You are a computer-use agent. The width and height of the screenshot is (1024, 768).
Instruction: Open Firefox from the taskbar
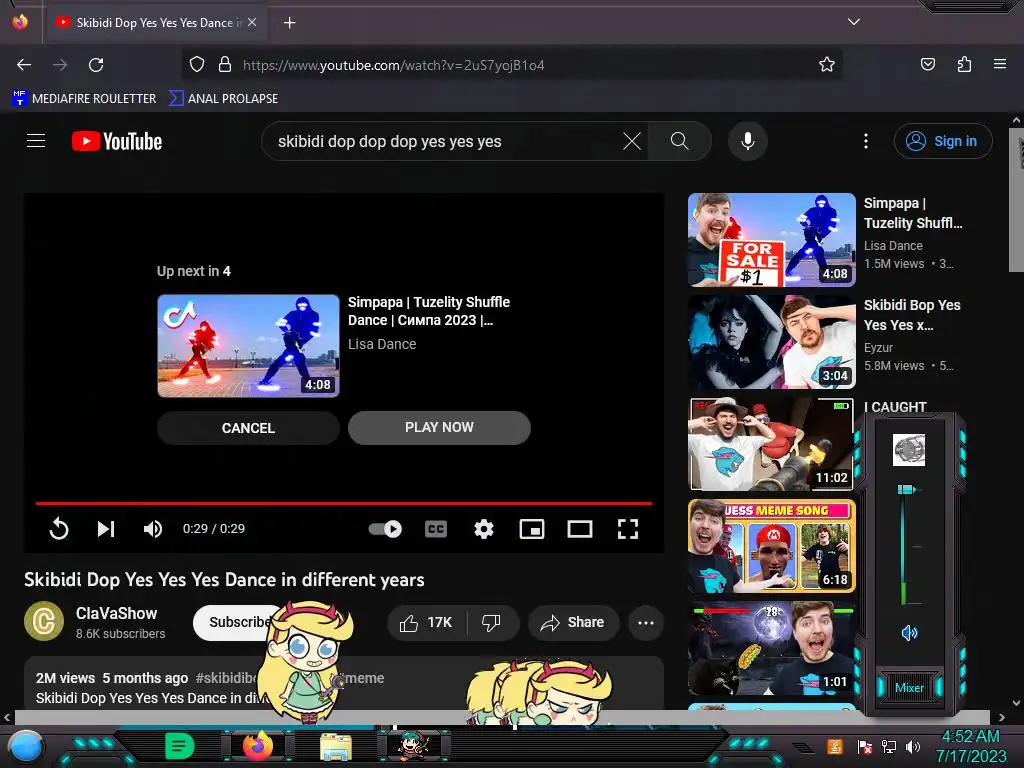coord(258,746)
